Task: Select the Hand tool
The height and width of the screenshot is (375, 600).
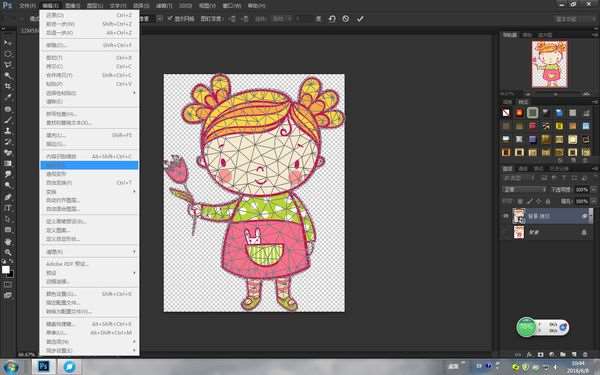Action: (8, 241)
